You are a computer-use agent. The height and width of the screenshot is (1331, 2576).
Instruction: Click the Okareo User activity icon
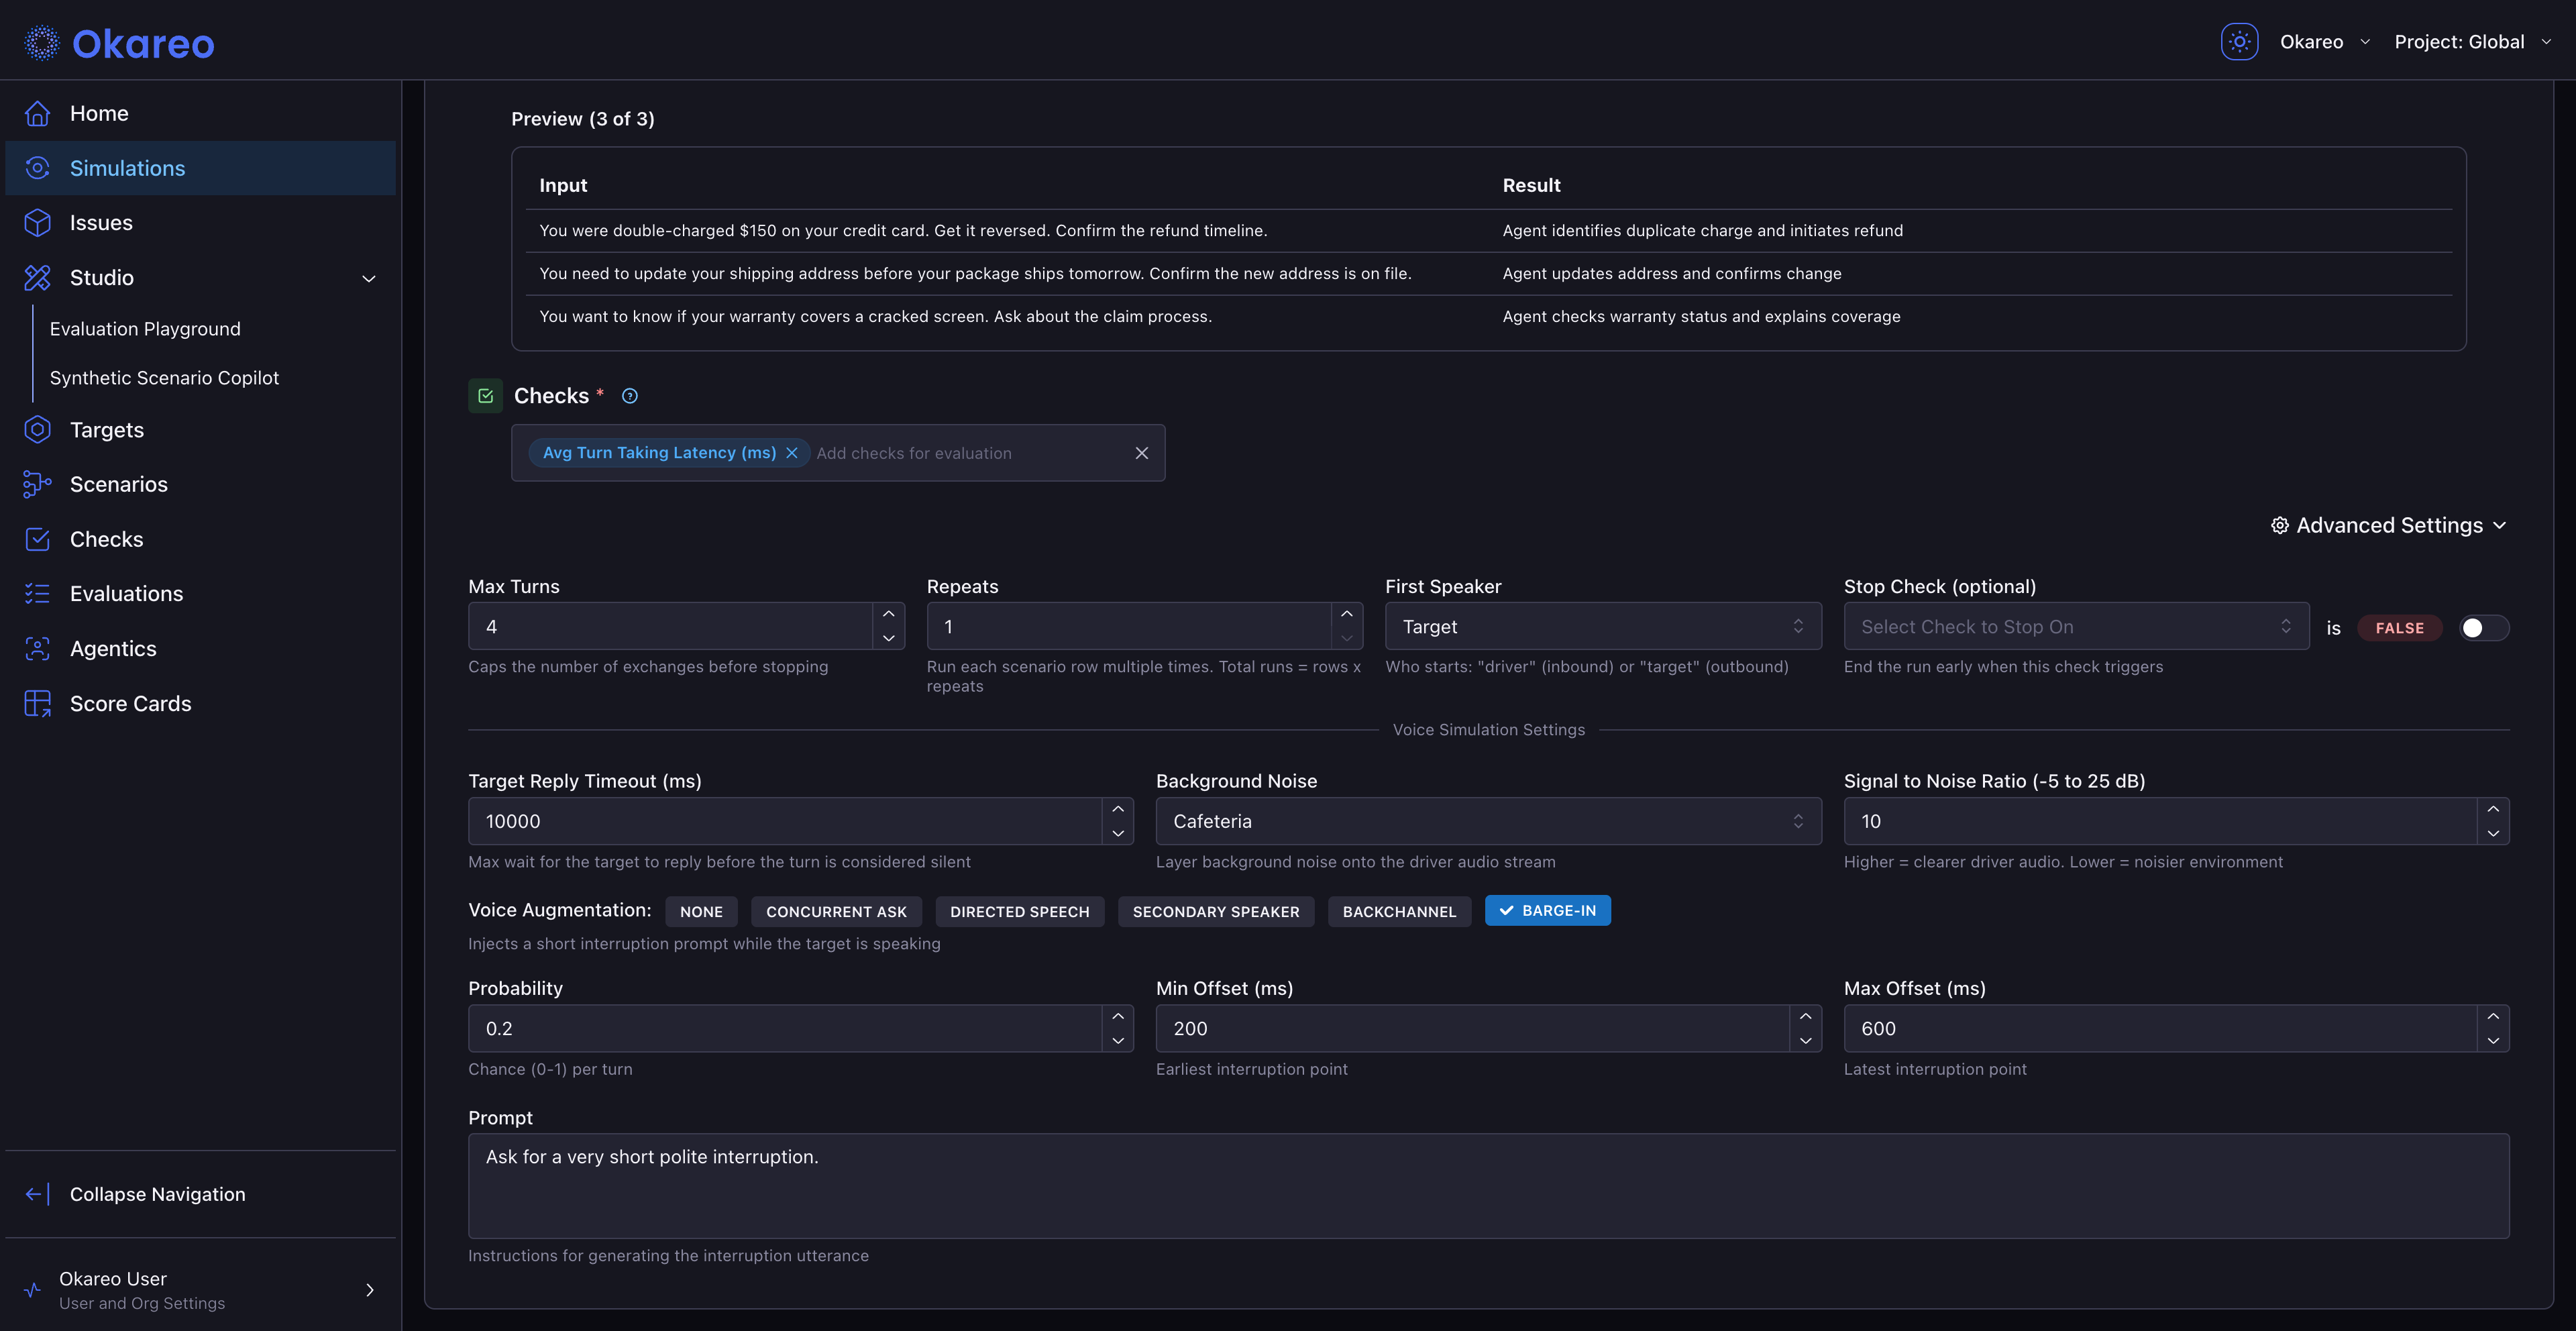click(x=33, y=1290)
